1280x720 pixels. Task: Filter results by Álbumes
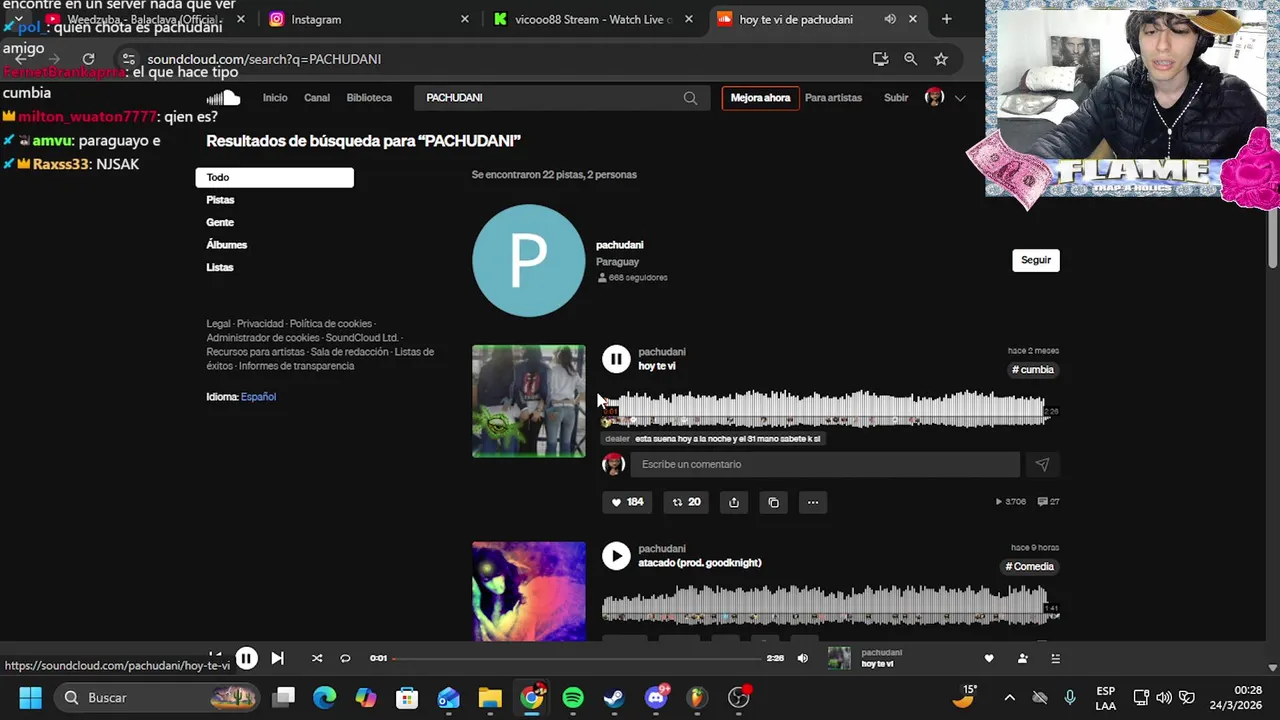pyautogui.click(x=226, y=244)
